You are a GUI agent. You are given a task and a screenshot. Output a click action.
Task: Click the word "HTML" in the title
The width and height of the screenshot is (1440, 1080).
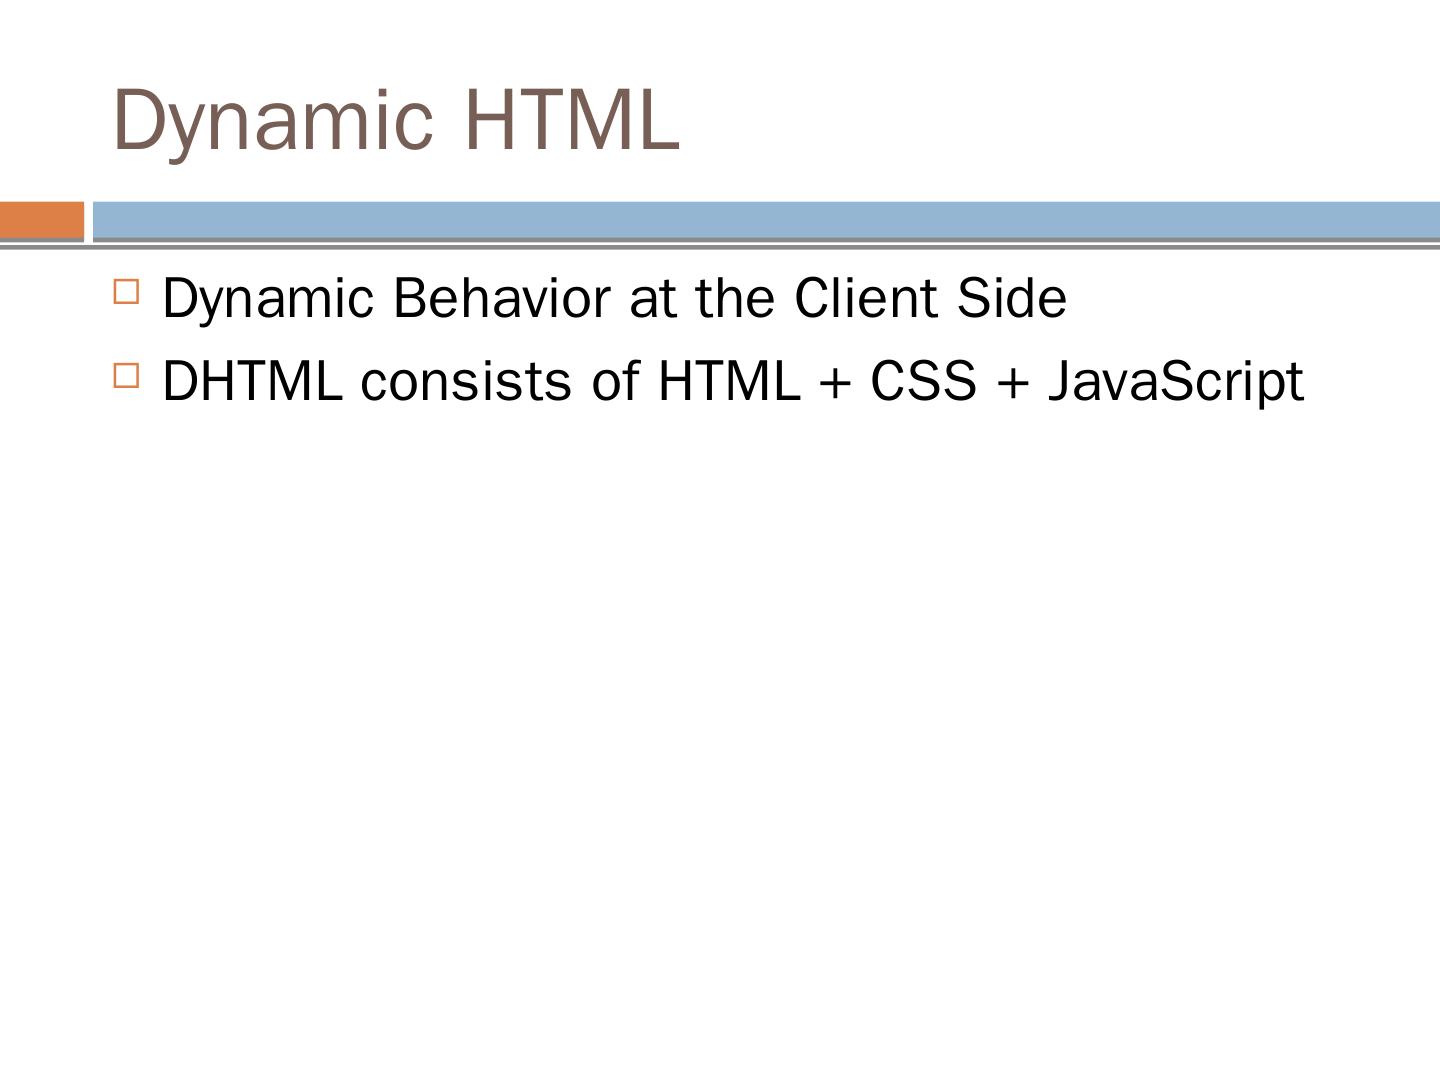point(572,120)
